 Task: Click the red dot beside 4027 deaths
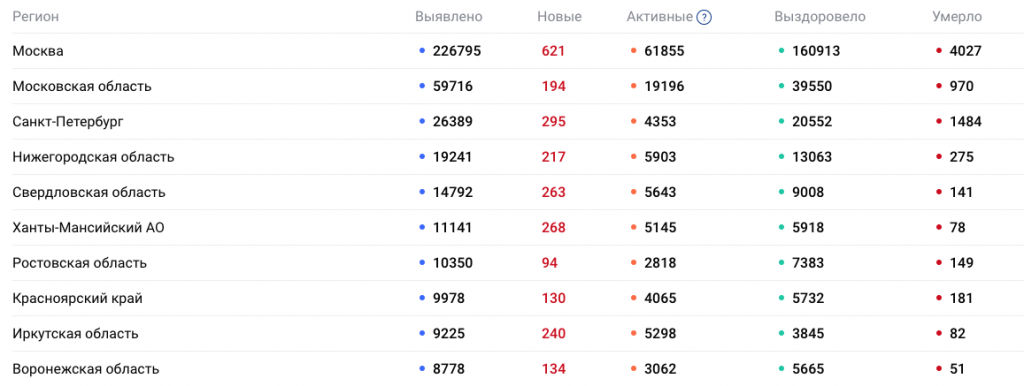(939, 51)
